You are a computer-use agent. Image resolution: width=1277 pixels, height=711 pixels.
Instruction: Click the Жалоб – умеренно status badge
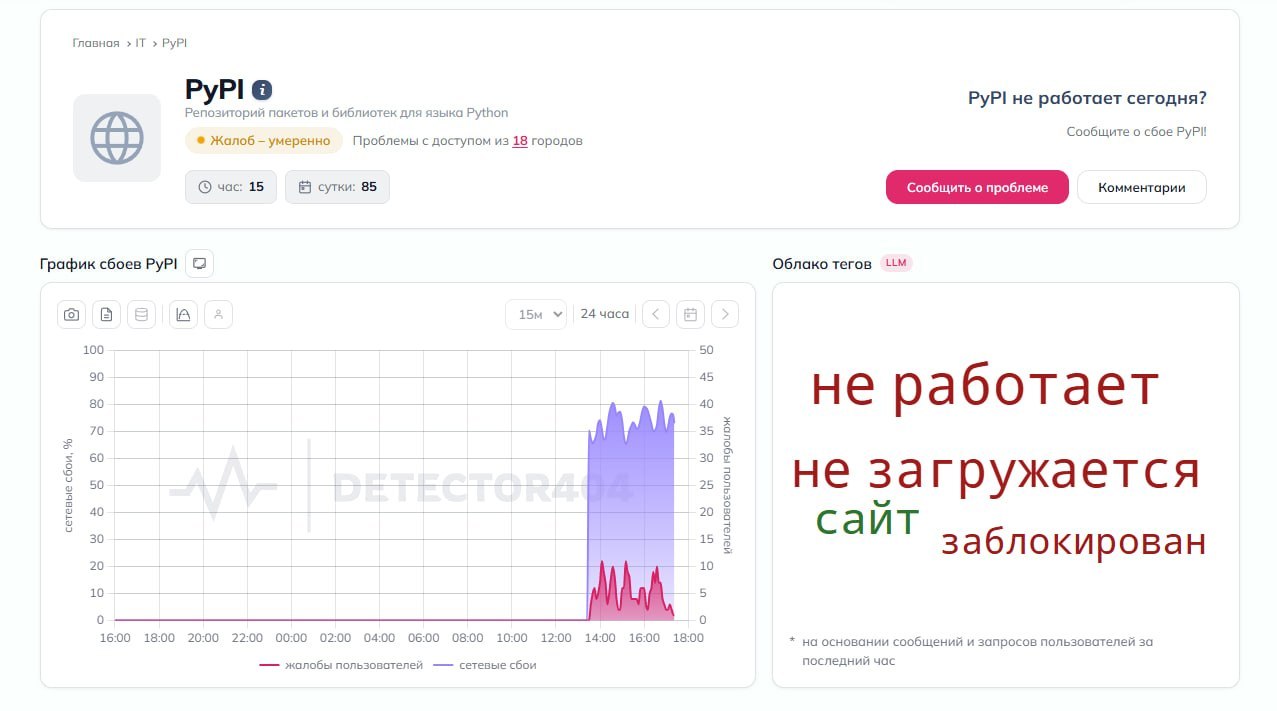[x=264, y=141]
